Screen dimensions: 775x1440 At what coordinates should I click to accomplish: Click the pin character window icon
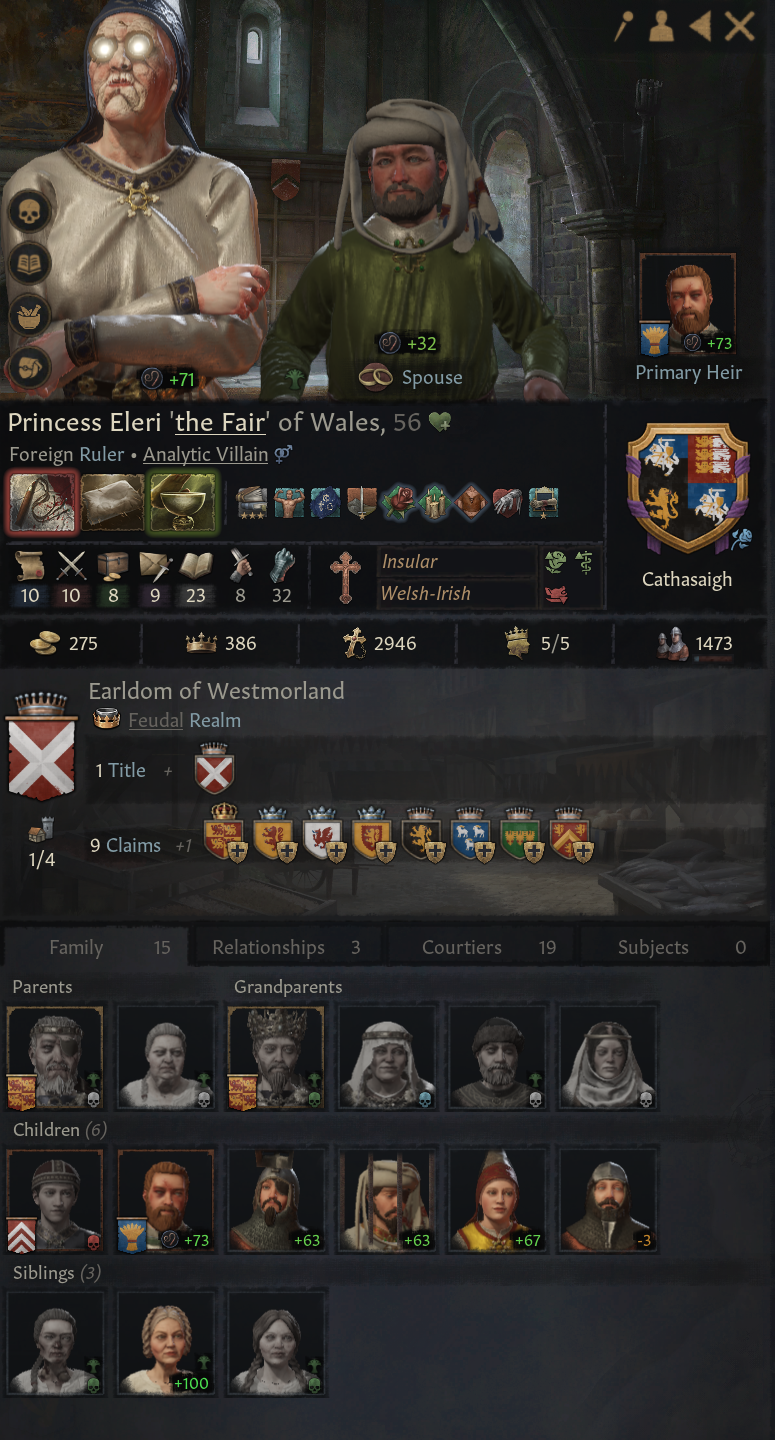pos(625,27)
